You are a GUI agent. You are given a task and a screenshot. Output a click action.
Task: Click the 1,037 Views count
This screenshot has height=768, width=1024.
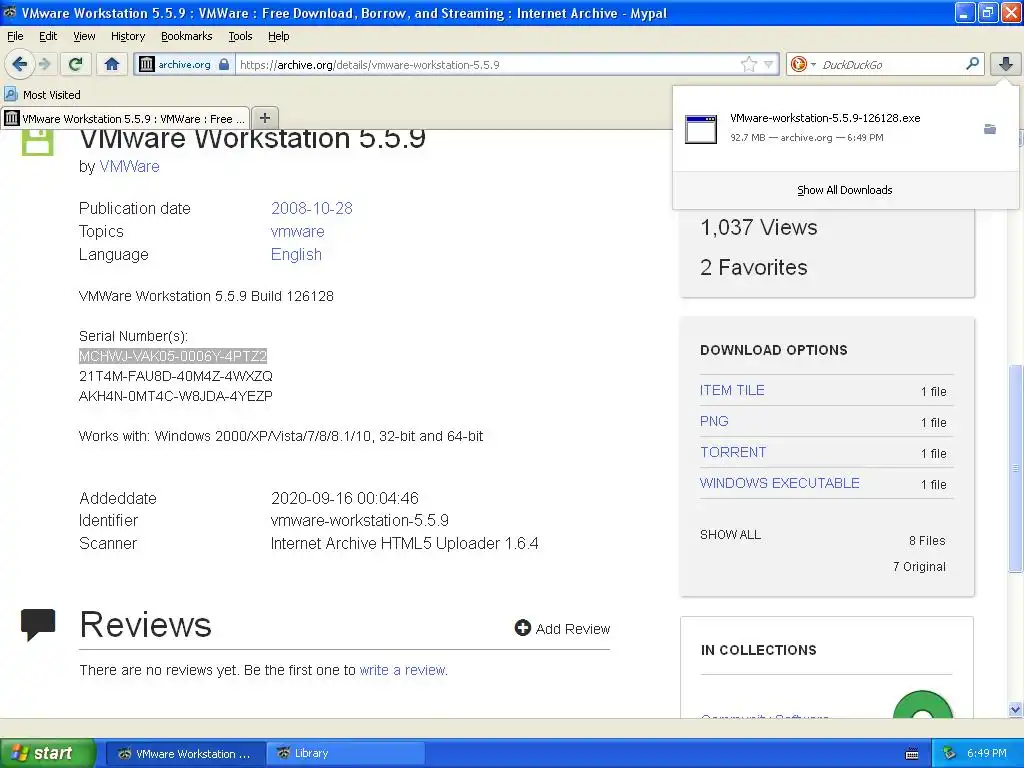pos(758,227)
